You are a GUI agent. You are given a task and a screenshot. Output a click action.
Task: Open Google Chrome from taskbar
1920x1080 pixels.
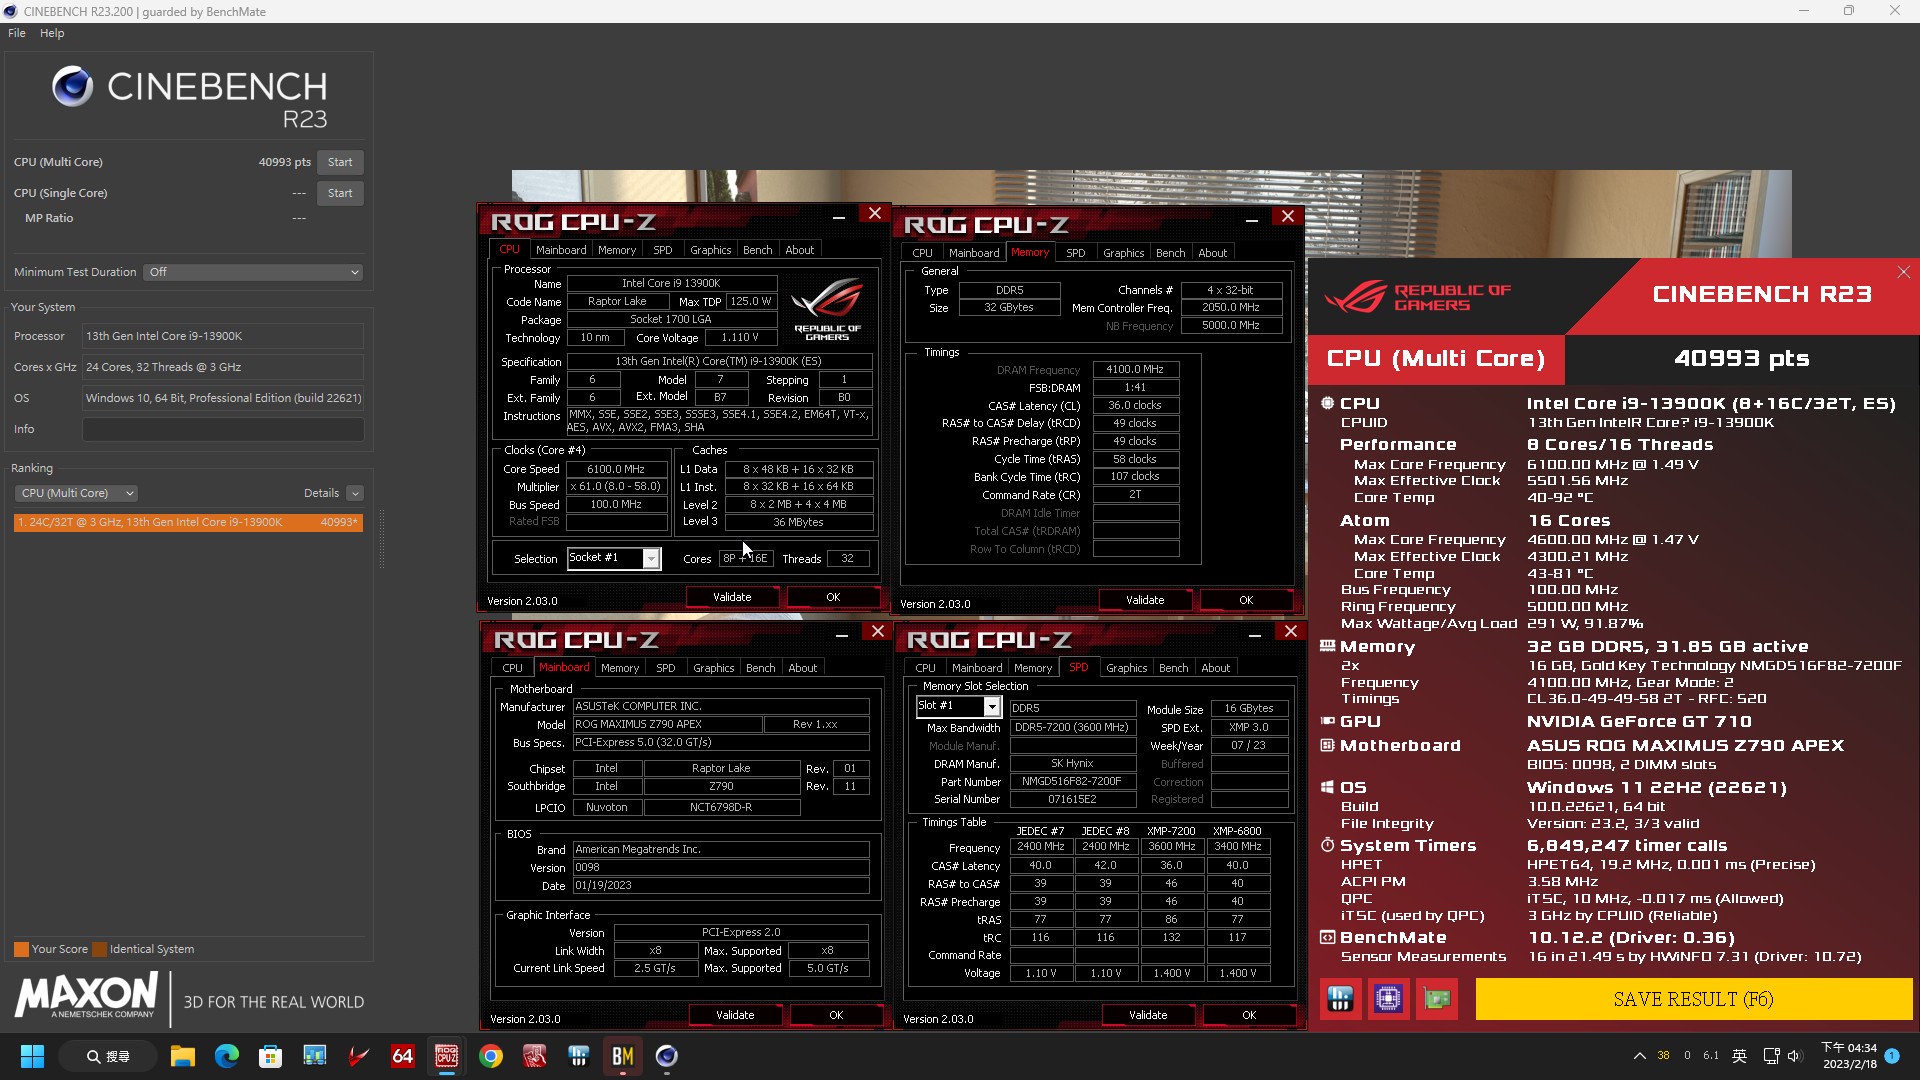[x=491, y=1056]
